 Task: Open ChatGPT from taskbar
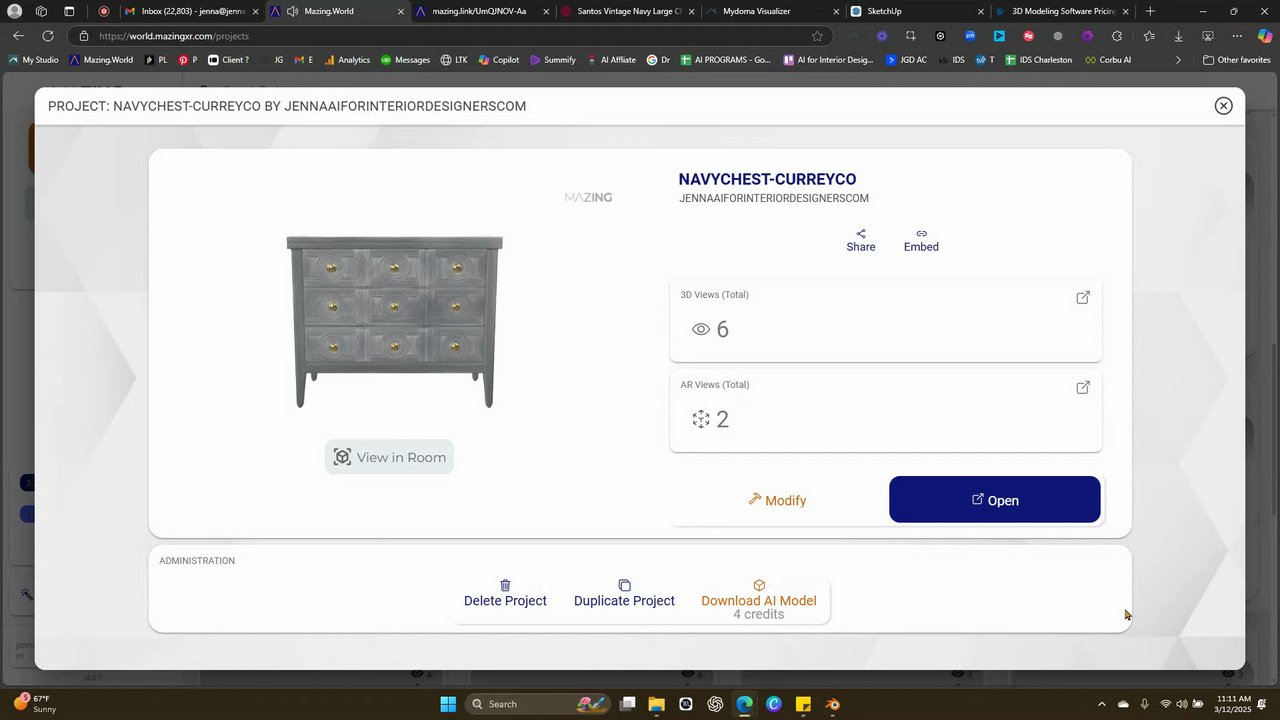(715, 704)
